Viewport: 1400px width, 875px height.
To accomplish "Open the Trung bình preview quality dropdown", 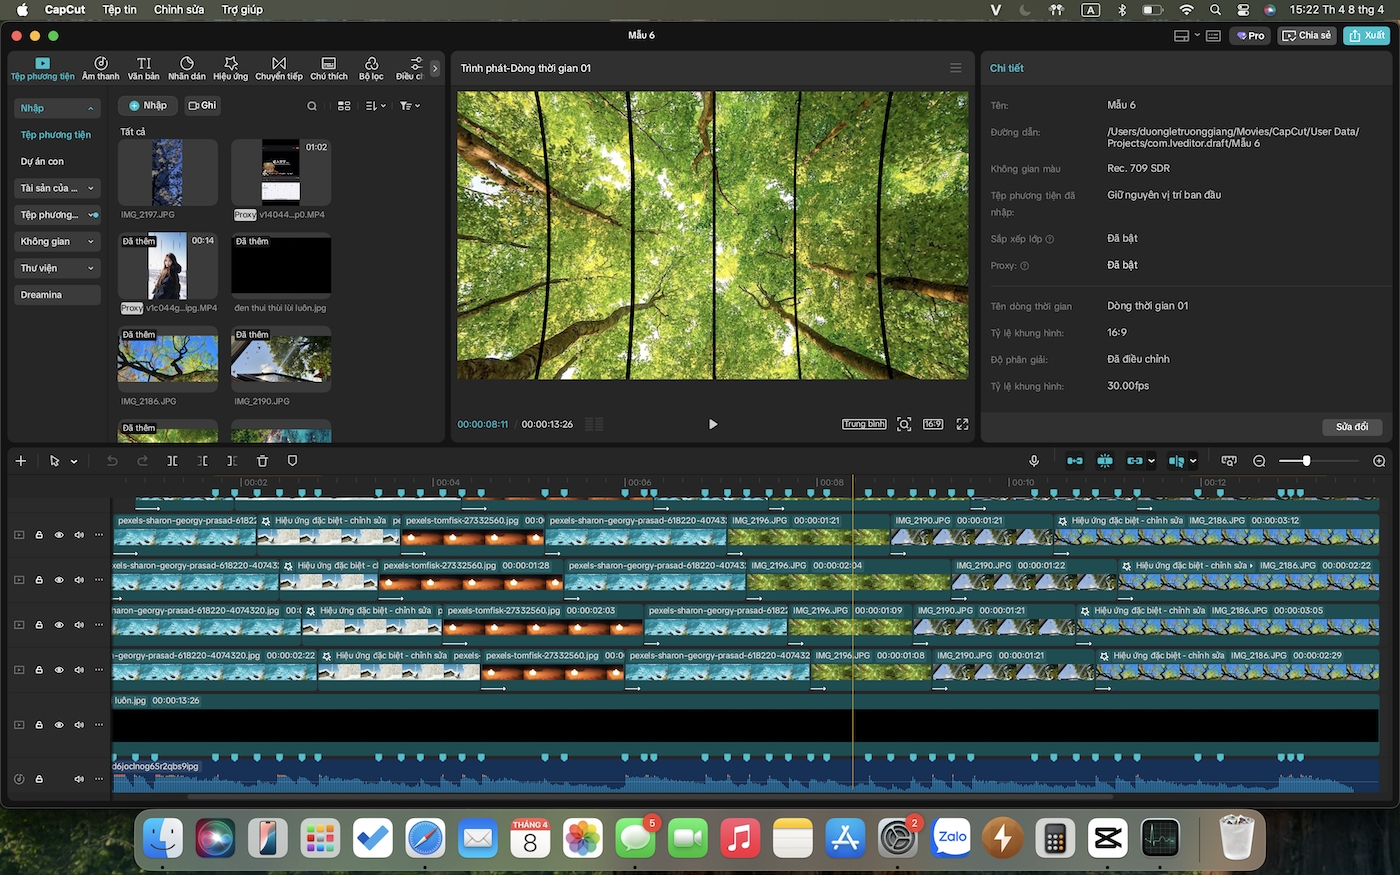I will (864, 424).
